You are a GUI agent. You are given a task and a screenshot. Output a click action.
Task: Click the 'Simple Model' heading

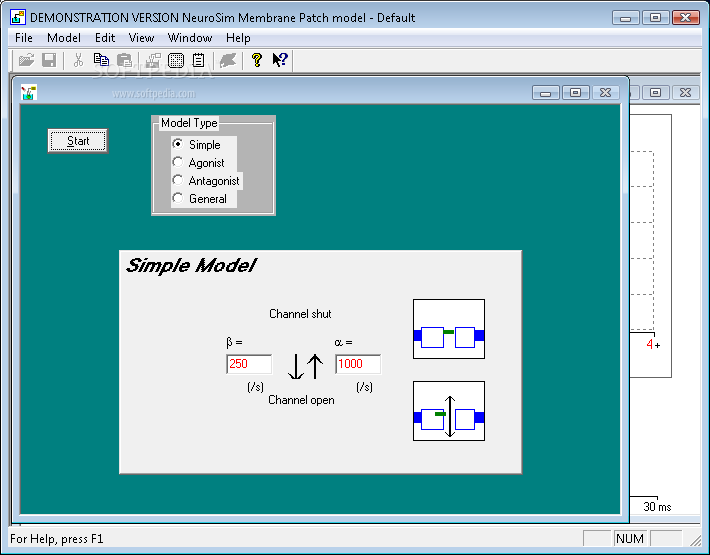(x=192, y=266)
